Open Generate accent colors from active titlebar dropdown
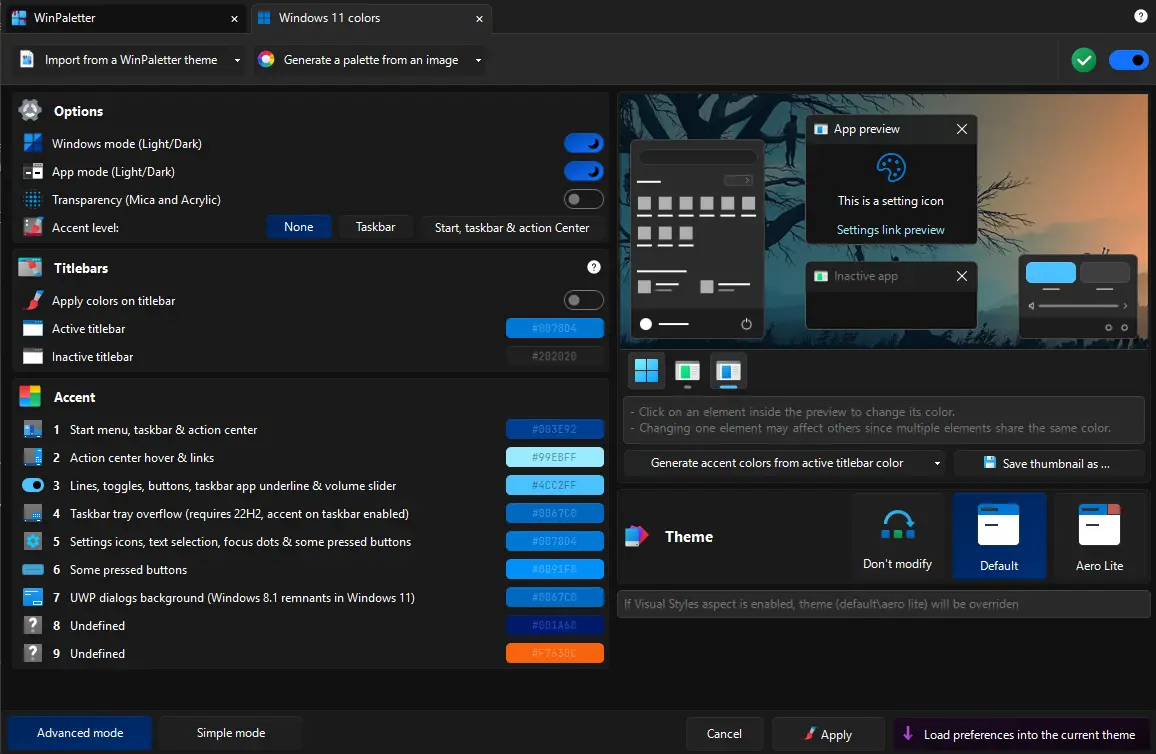Screen dimensions: 1156x754 (784, 463)
